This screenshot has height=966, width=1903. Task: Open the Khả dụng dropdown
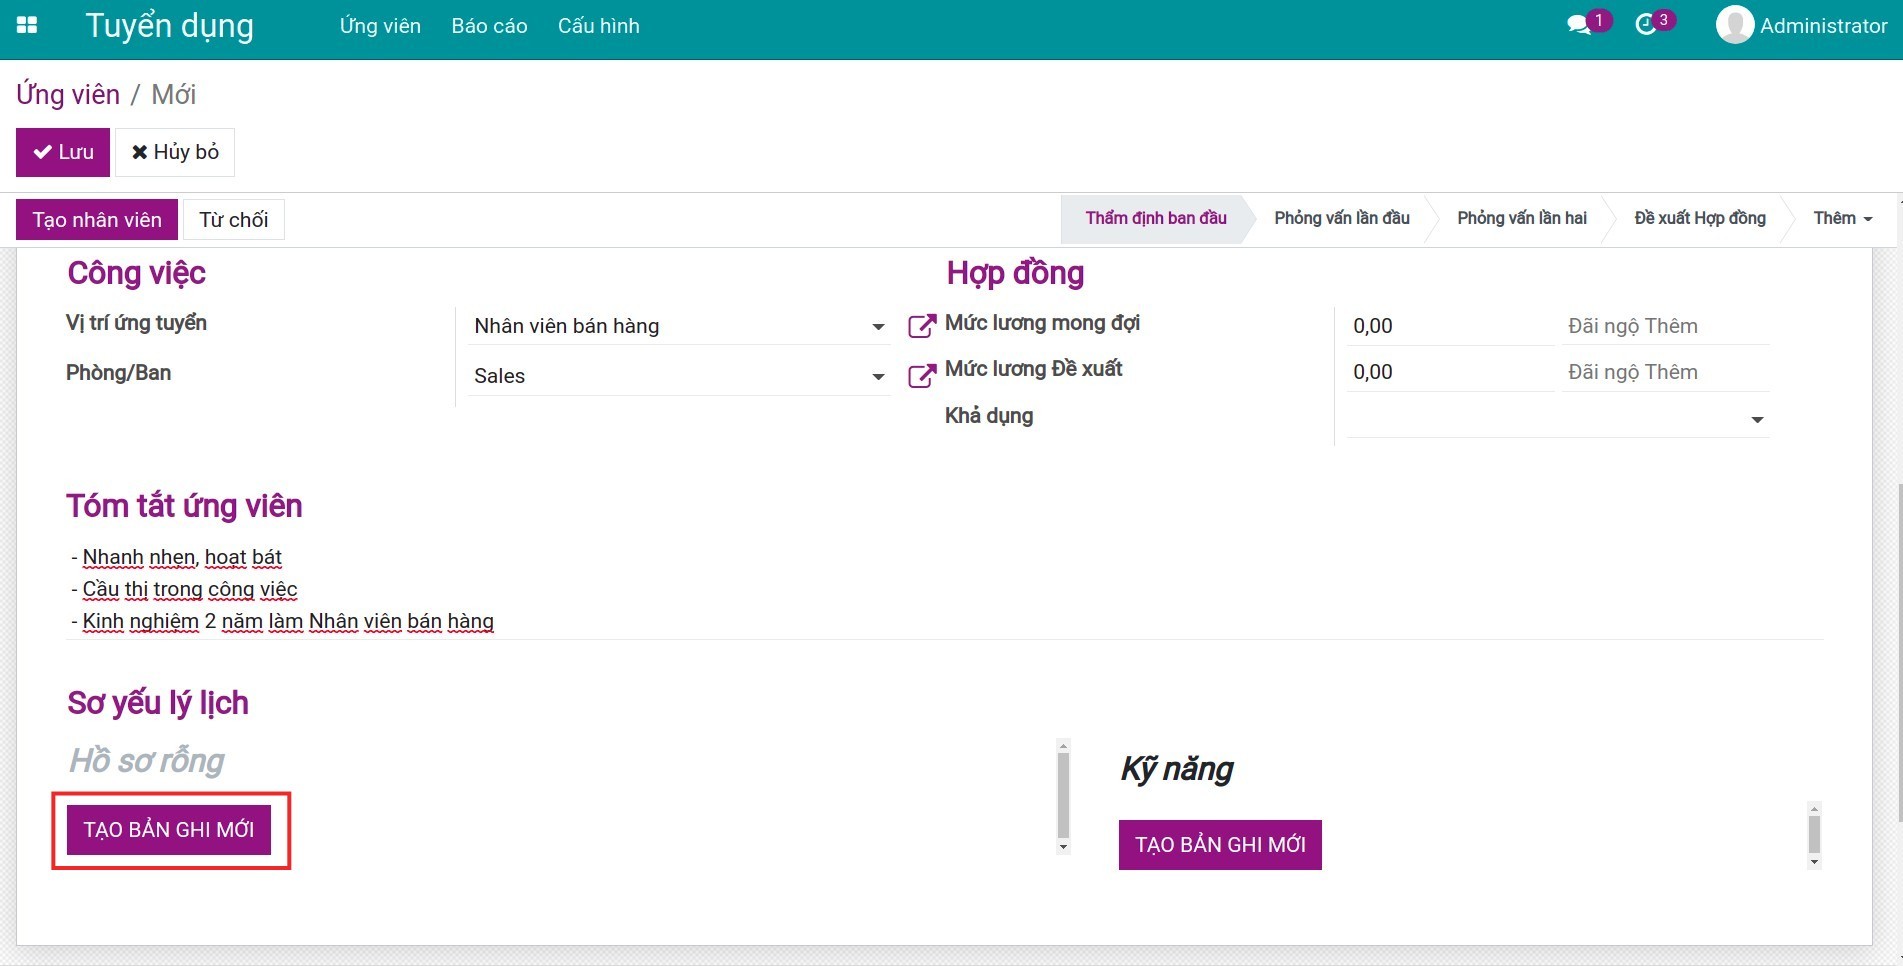(1756, 420)
